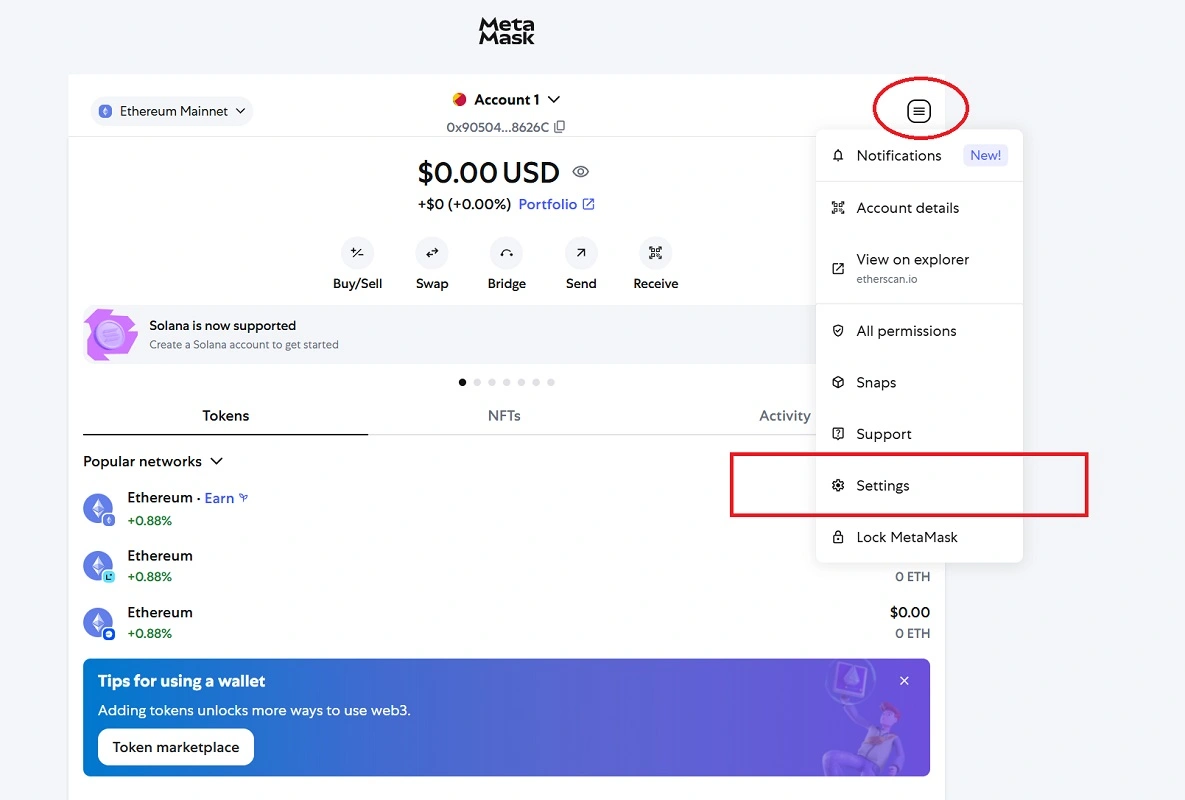Click the MetaMask logo at top

[x=506, y=32]
